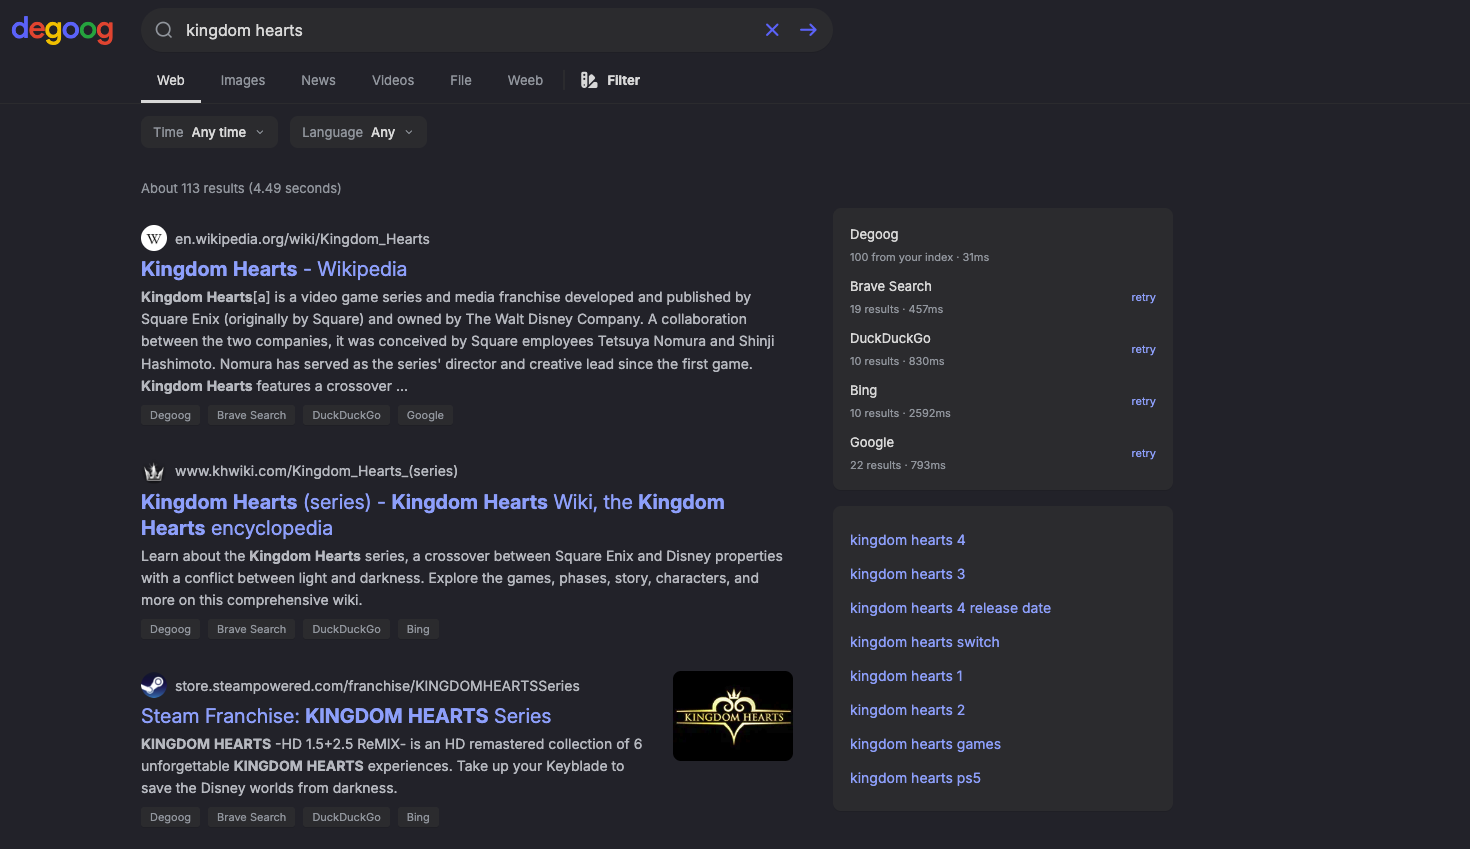Click DuckDuckGo tag under khwiki result

click(x=346, y=629)
